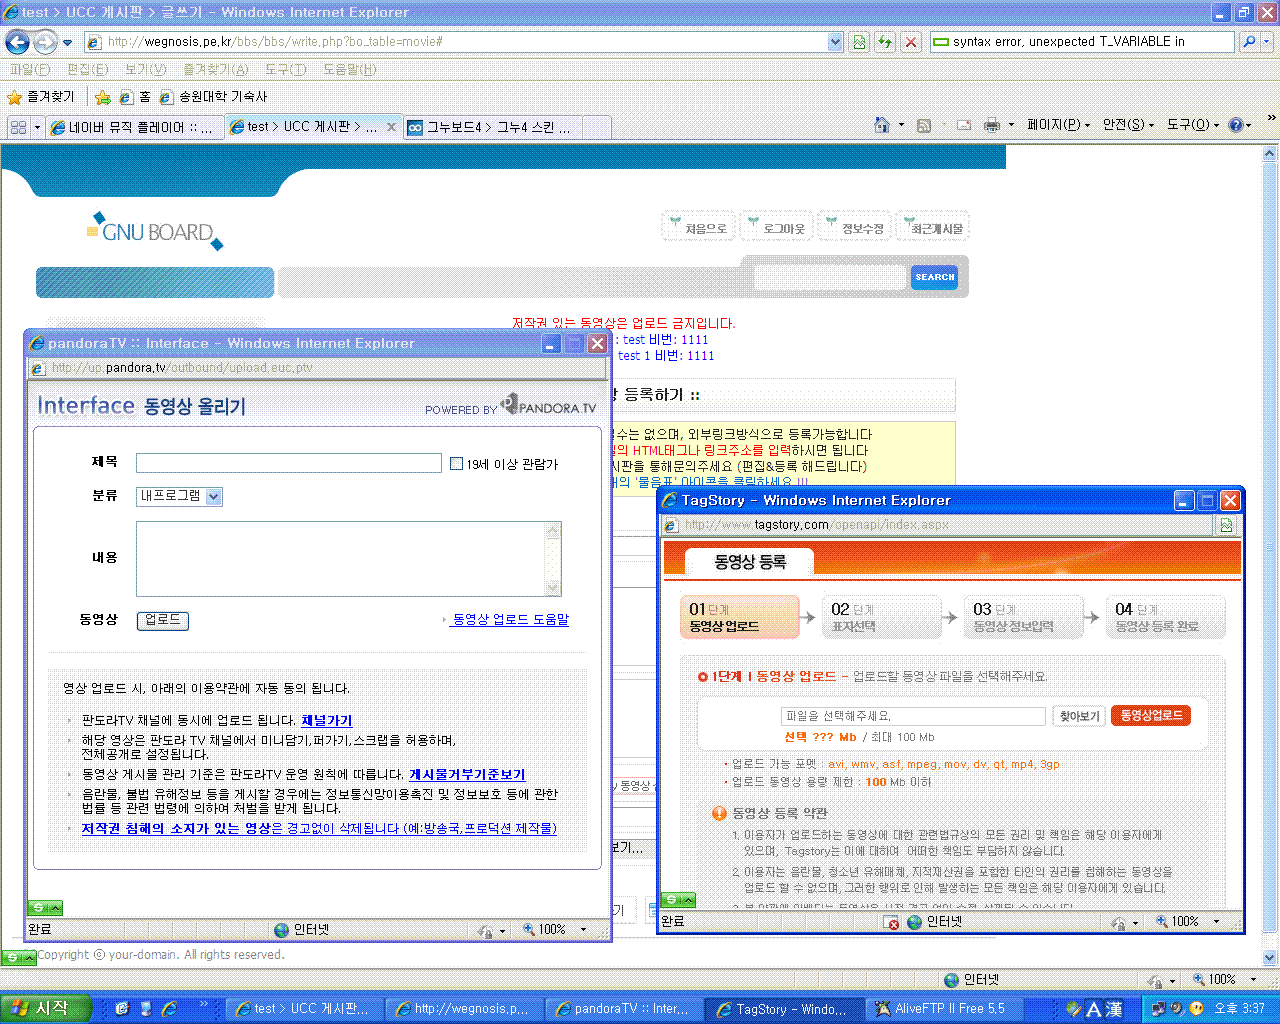
Task: Click the Windows 시작 Start button
Action: click(x=45, y=1009)
